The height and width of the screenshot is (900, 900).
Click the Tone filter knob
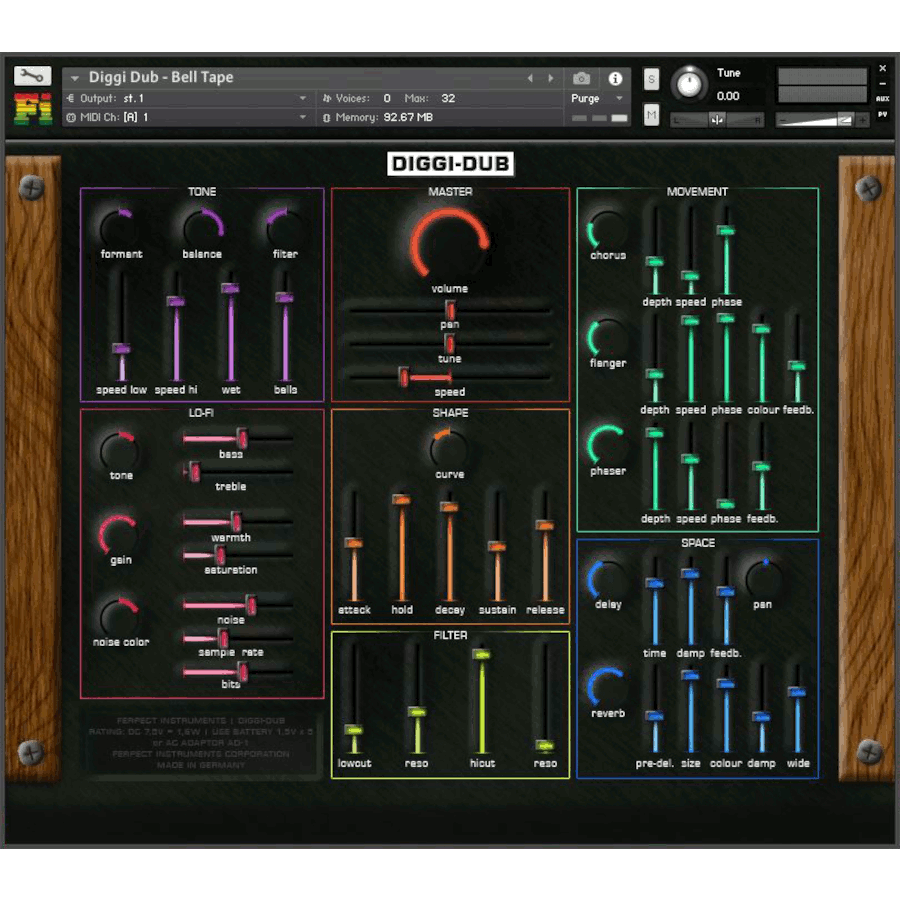pos(285,228)
